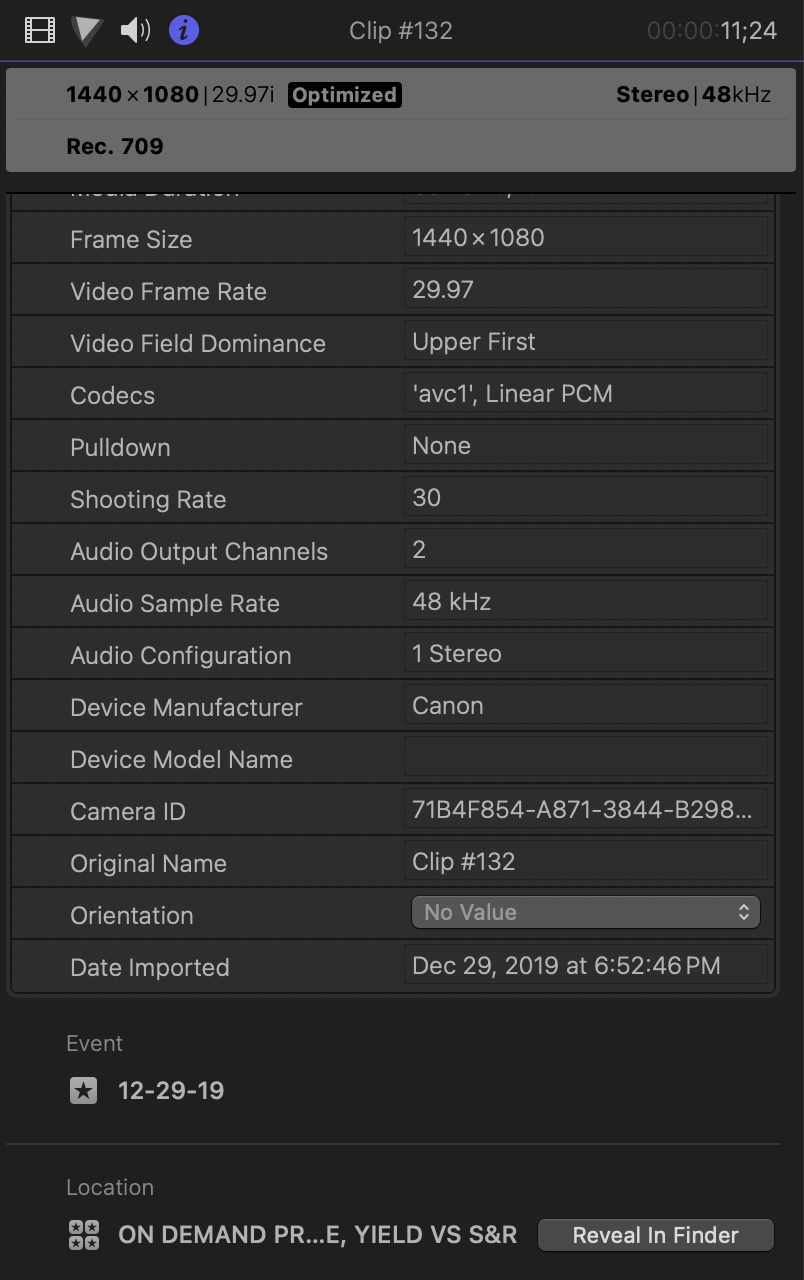Click the Date Imported field
The width and height of the screenshot is (804, 1280).
click(585, 965)
